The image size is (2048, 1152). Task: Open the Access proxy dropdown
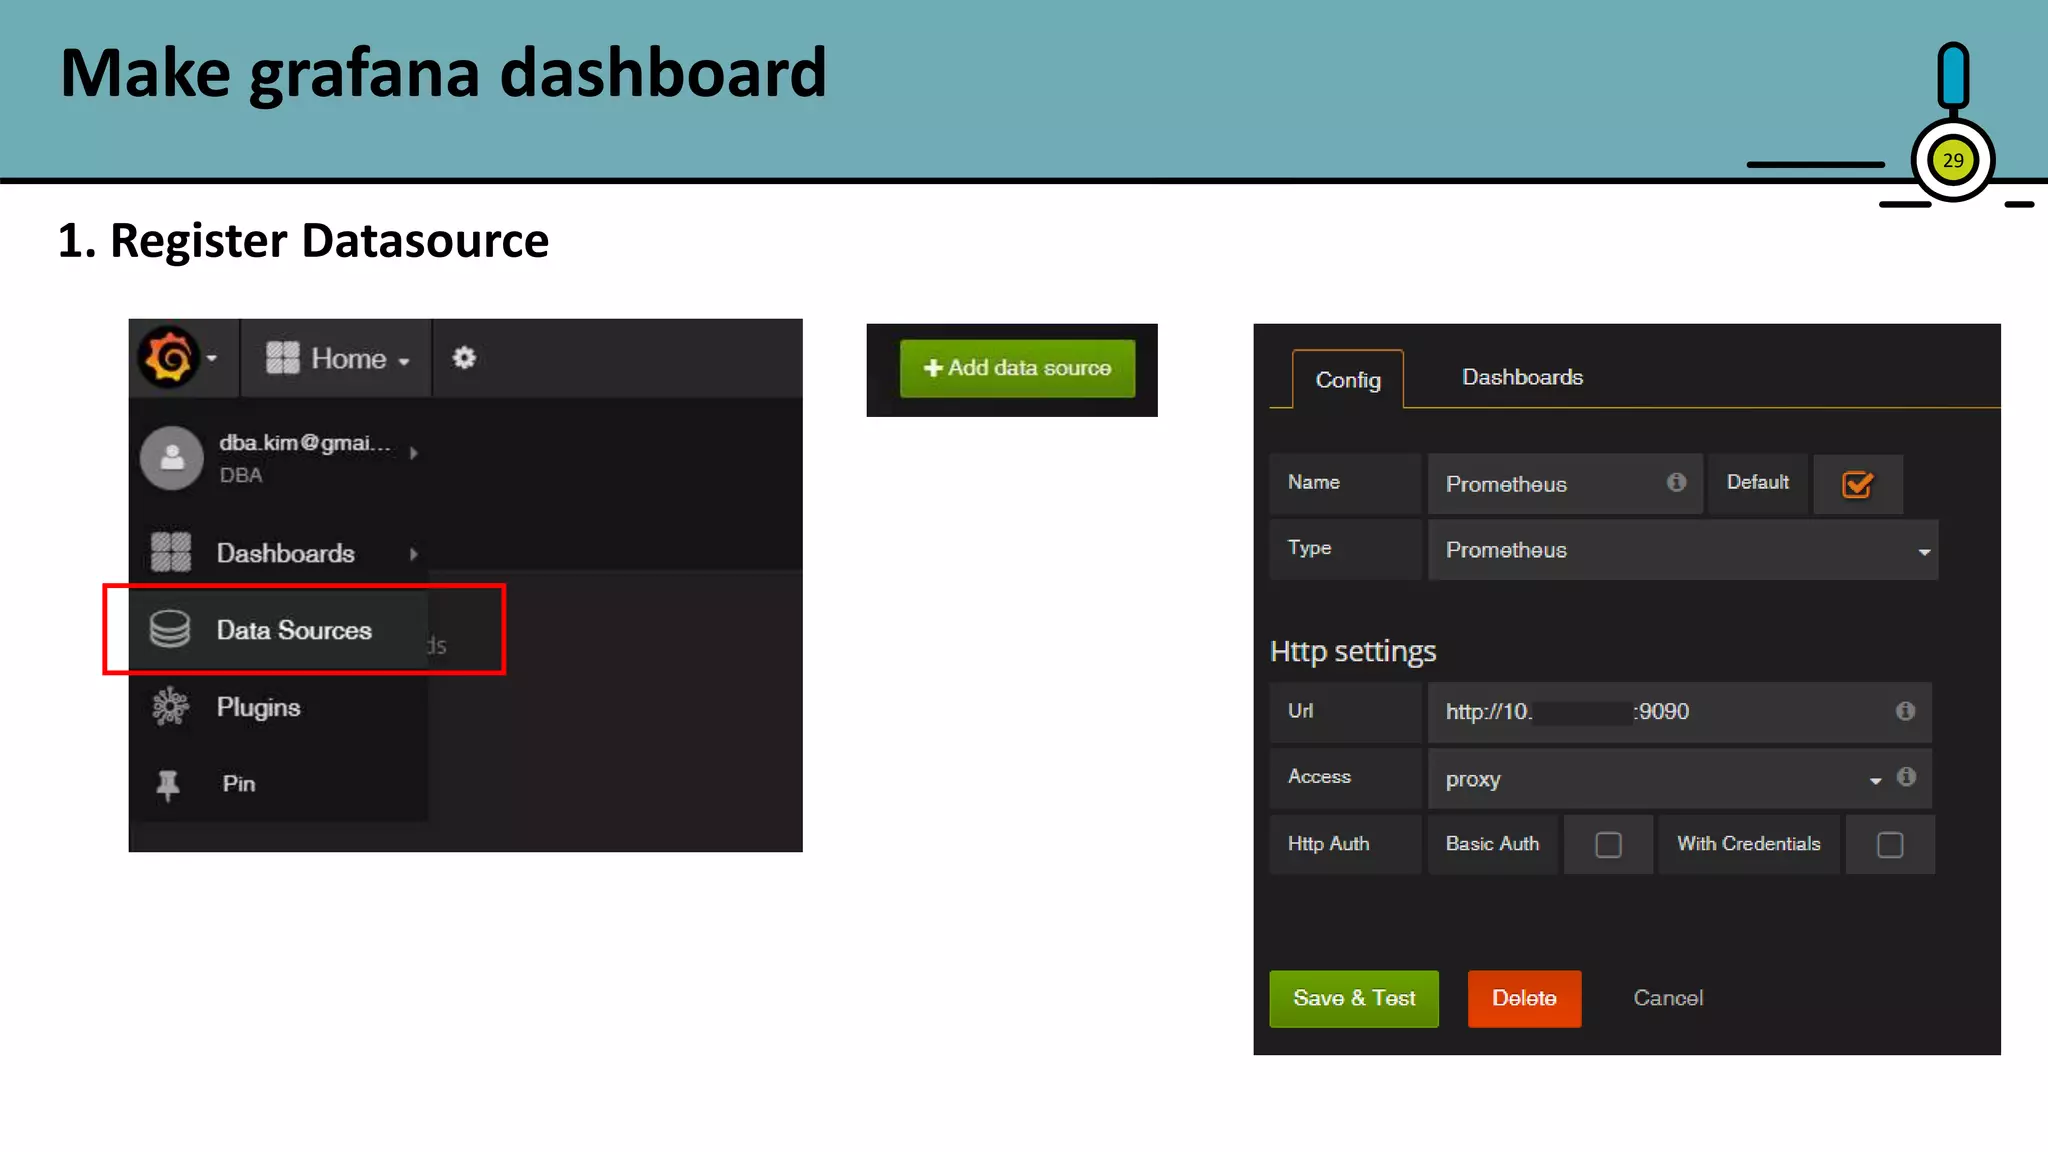coord(1660,779)
